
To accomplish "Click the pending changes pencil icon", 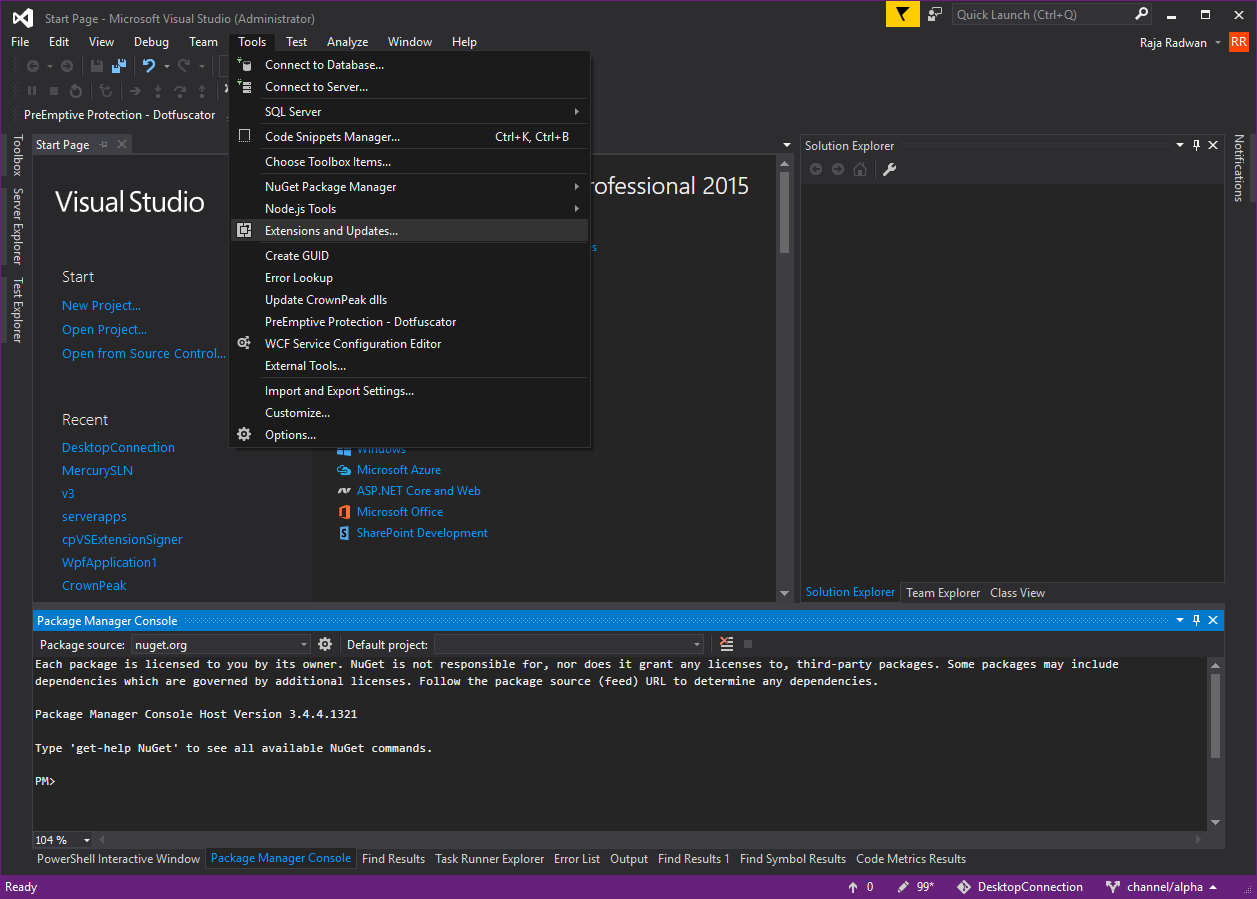I will (903, 887).
